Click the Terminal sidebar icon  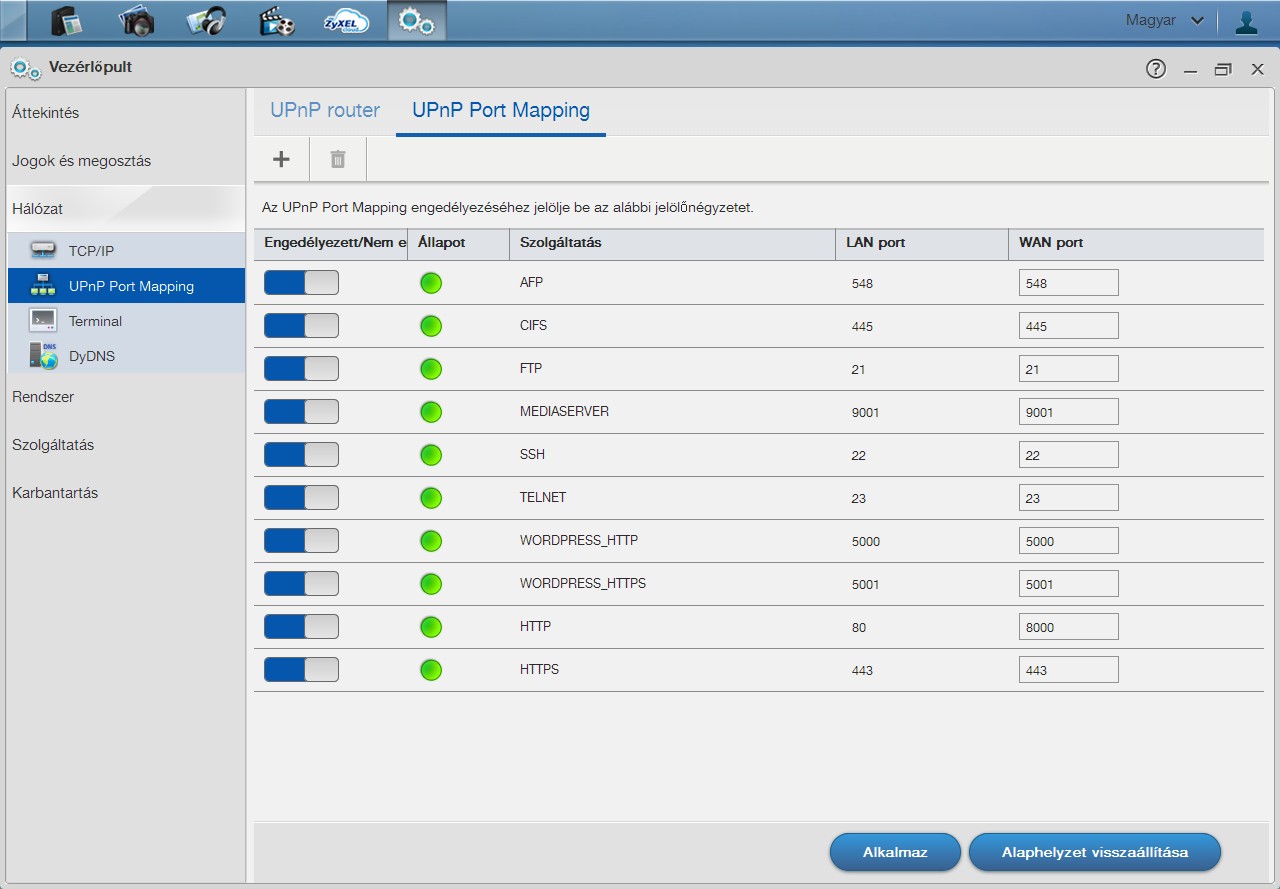(x=43, y=321)
